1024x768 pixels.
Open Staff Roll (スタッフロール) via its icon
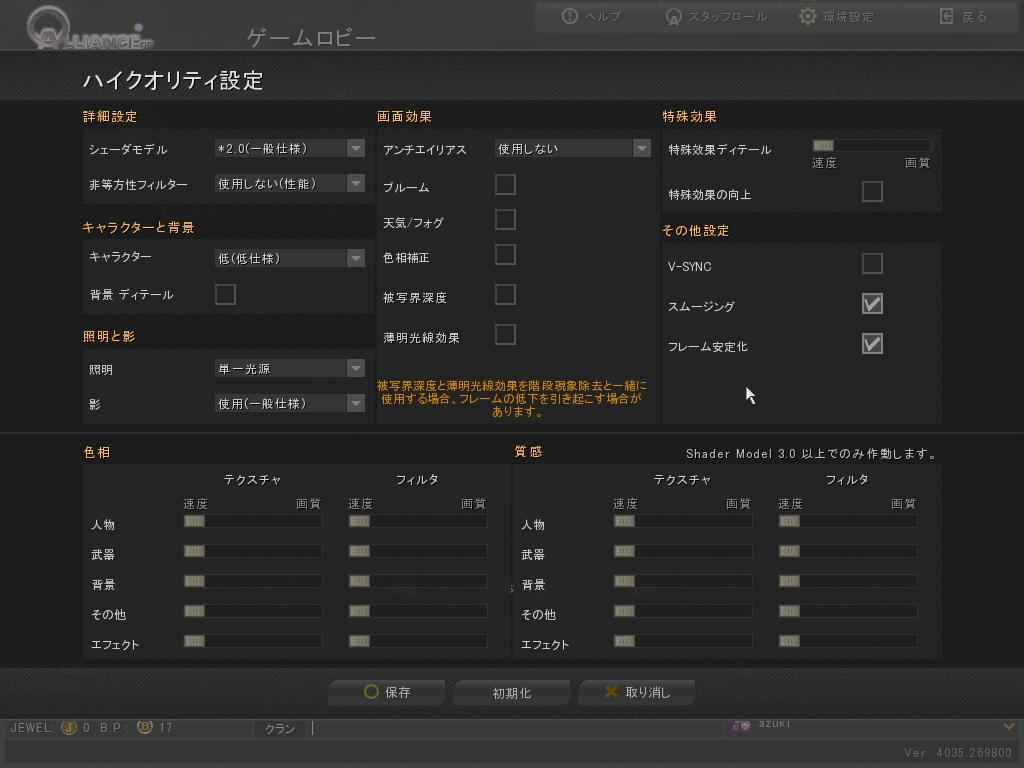(x=673, y=16)
